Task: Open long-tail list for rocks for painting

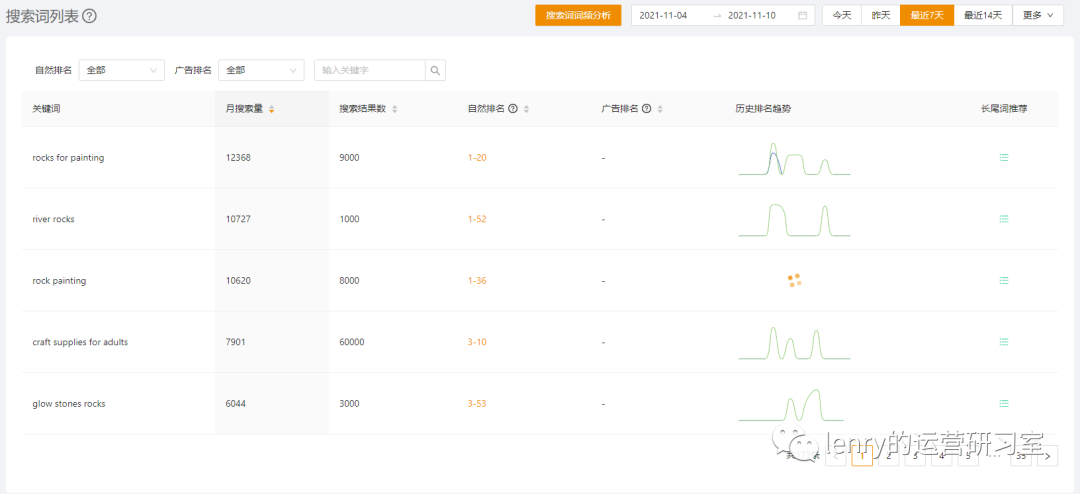Action: 1004,158
